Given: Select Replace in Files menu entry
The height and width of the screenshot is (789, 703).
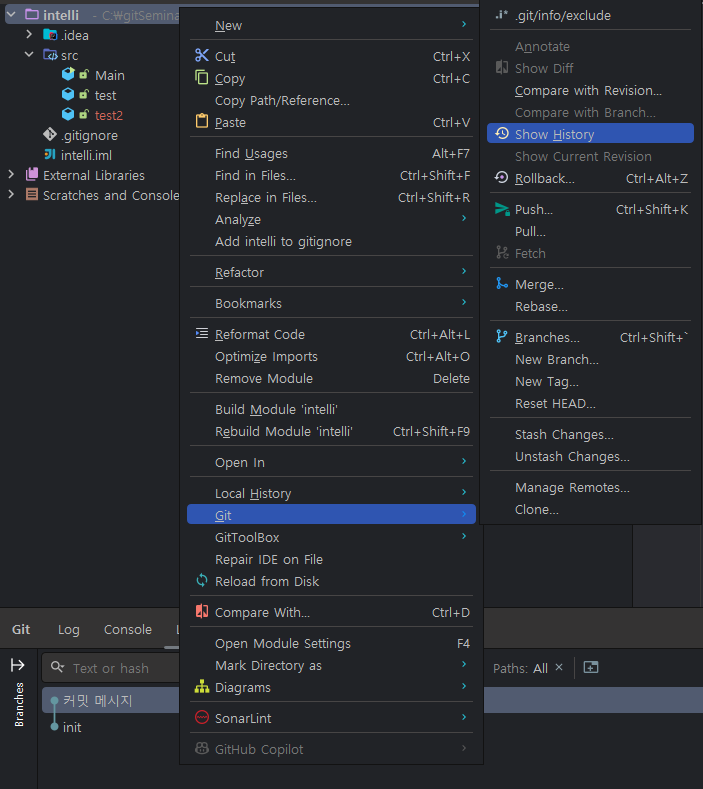Looking at the screenshot, I should click(331, 197).
